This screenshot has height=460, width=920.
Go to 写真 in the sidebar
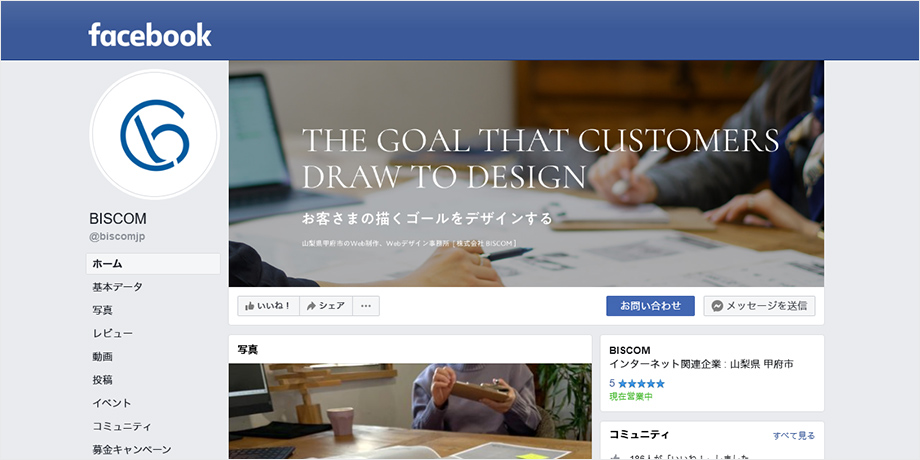102,310
